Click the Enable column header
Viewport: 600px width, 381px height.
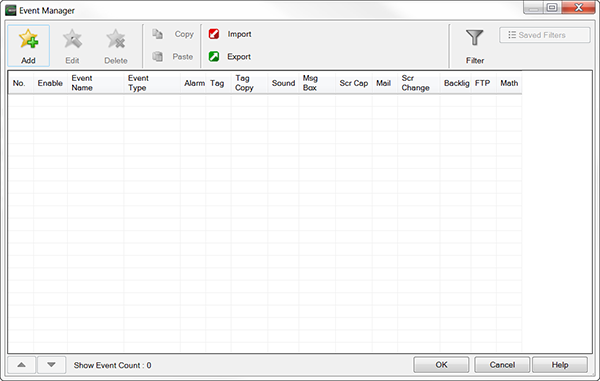pos(50,83)
